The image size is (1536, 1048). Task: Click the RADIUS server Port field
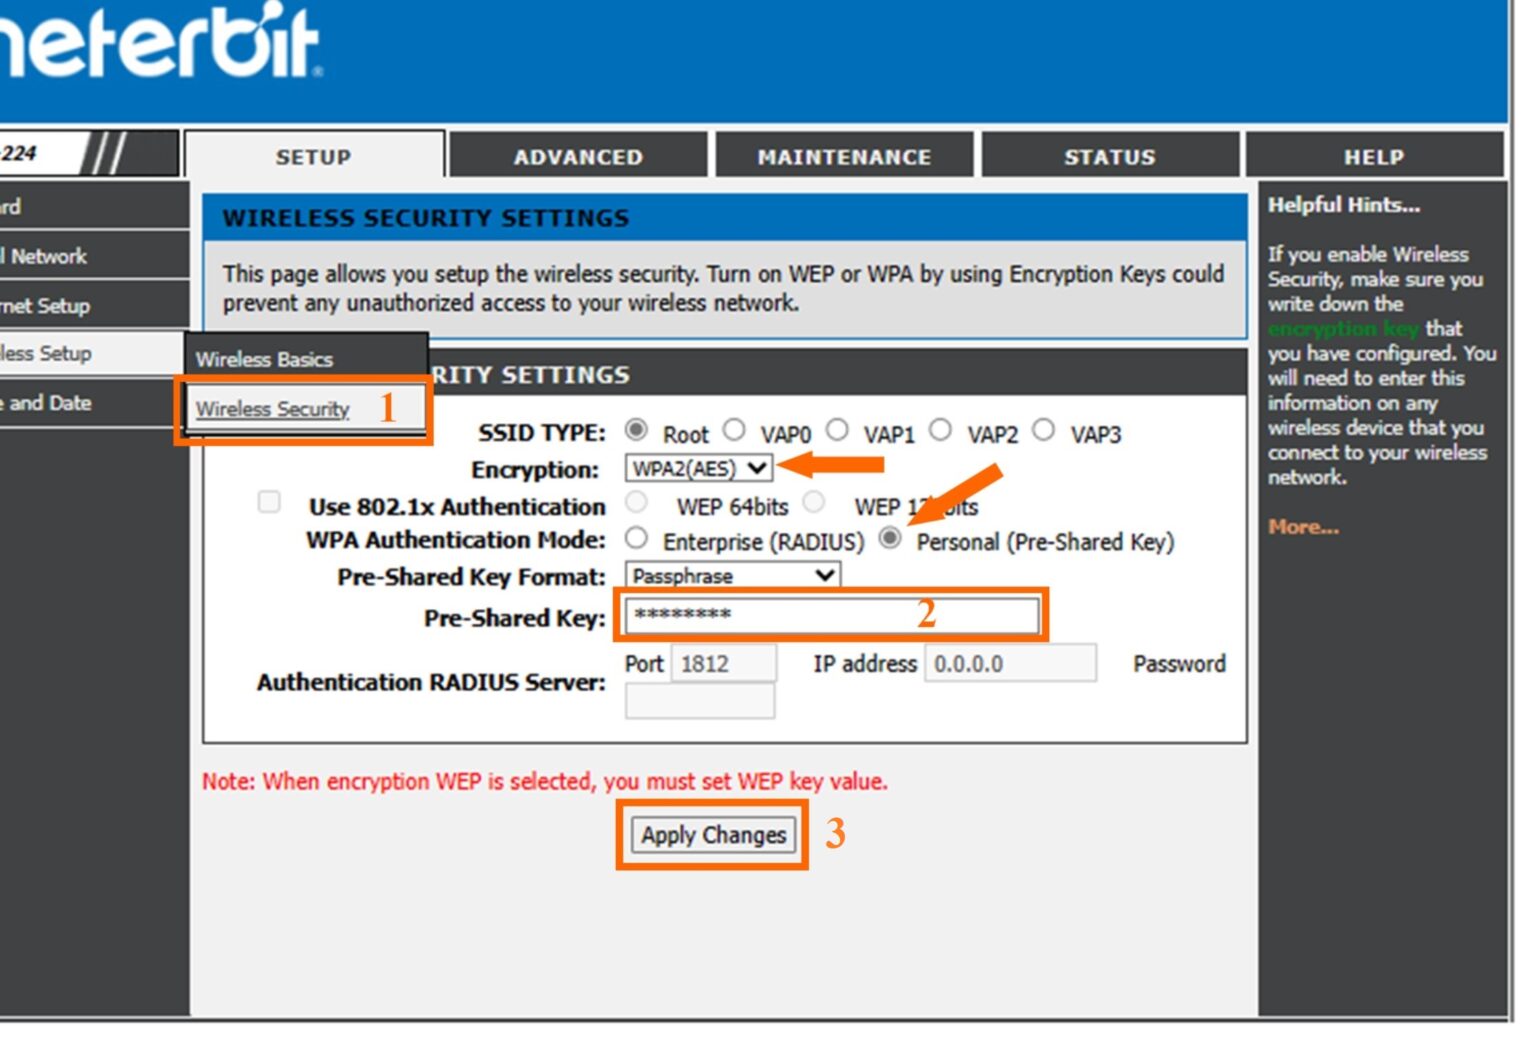tap(723, 664)
